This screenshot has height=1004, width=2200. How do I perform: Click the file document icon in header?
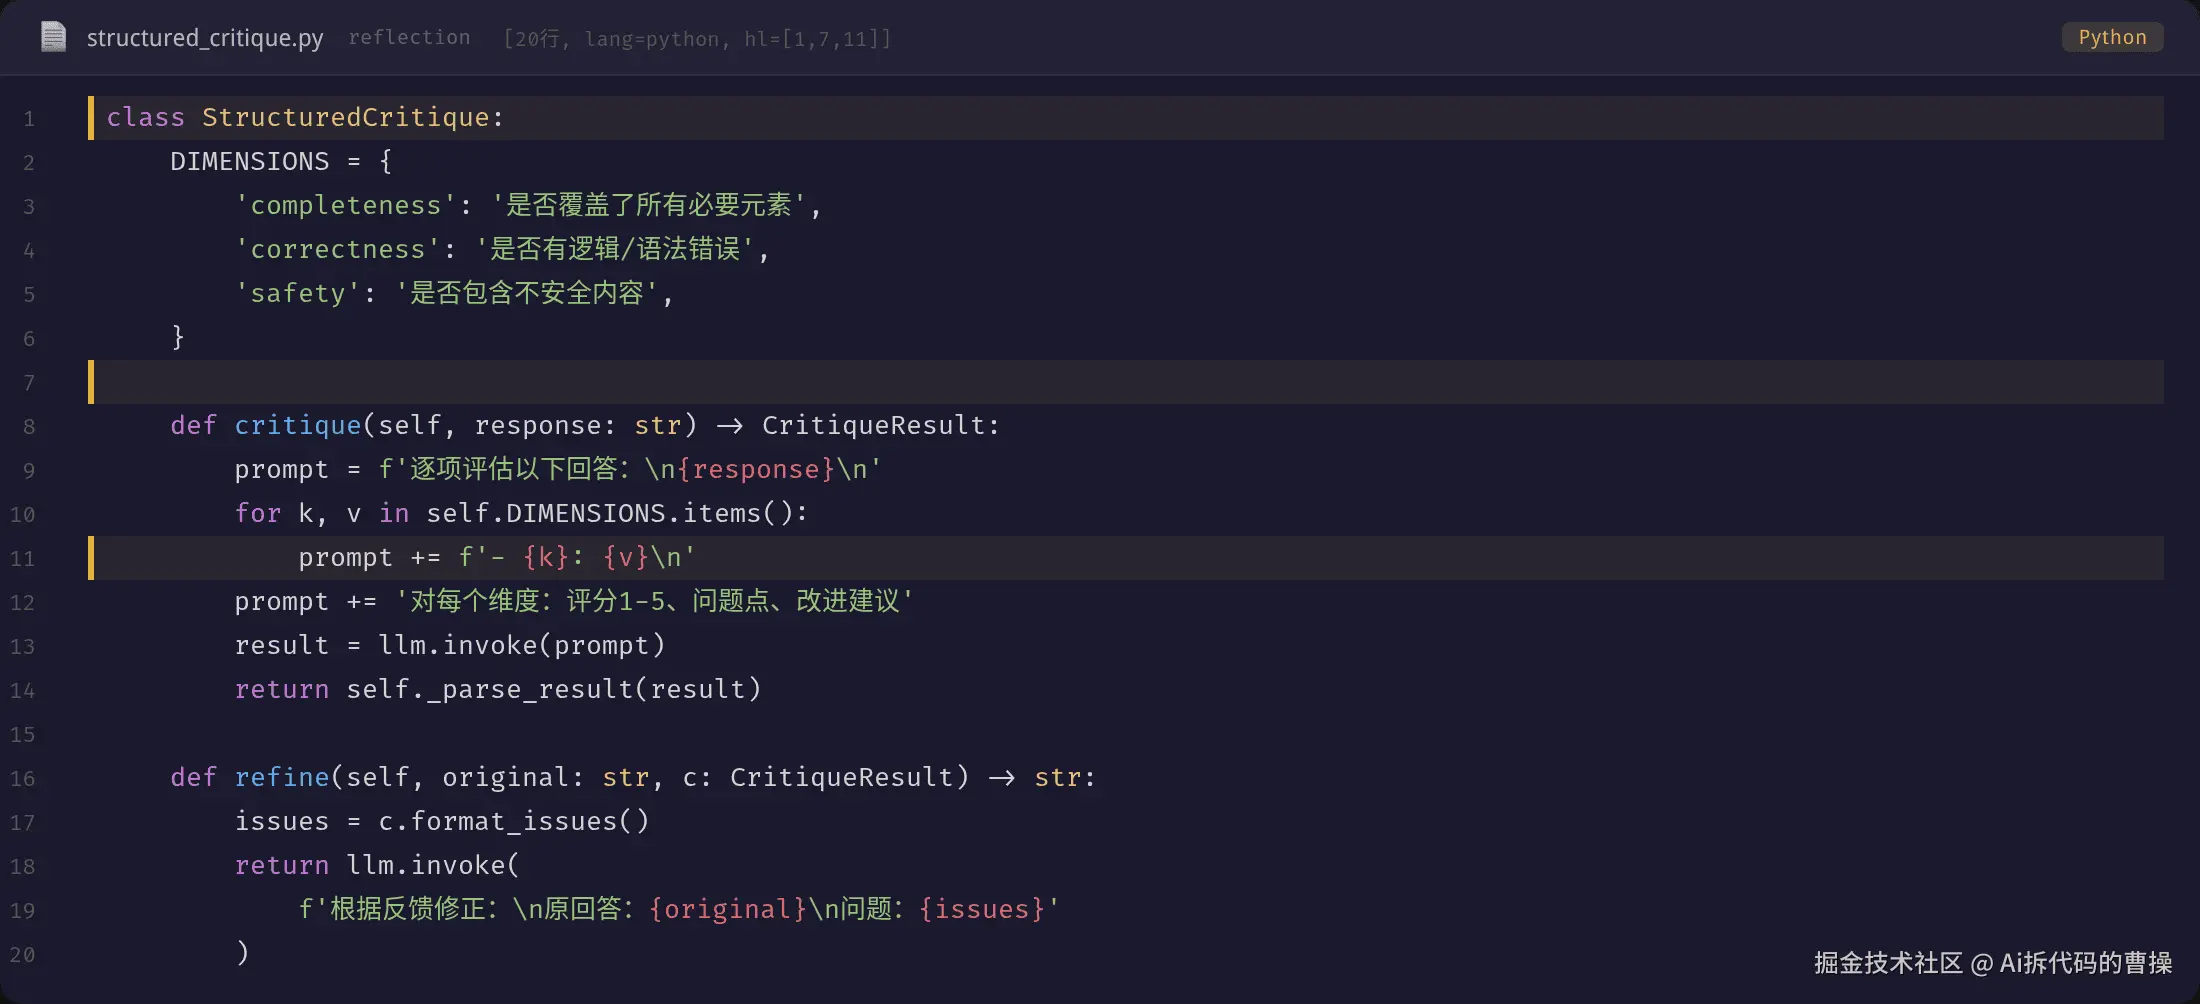pyautogui.click(x=53, y=37)
